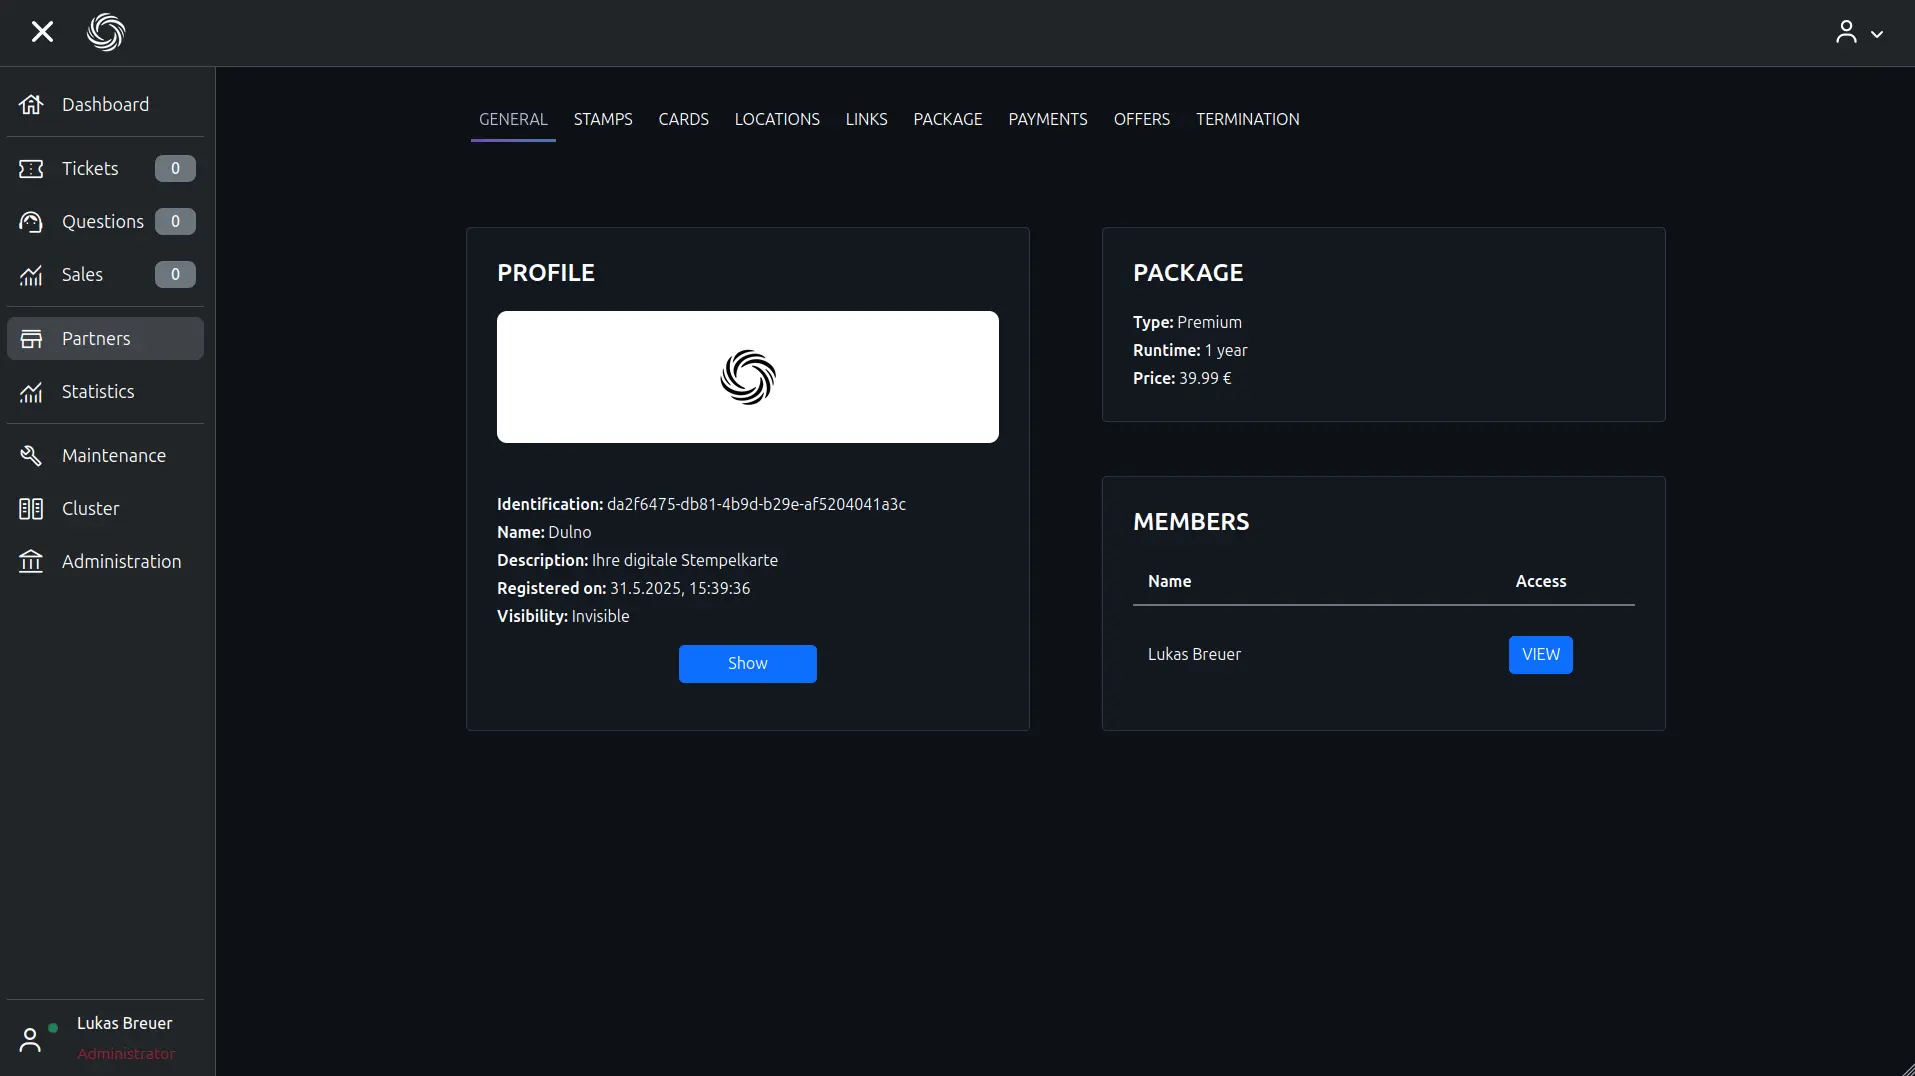Image resolution: width=1915 pixels, height=1076 pixels.
Task: Open the PAYMENTS tab
Action: 1047,119
